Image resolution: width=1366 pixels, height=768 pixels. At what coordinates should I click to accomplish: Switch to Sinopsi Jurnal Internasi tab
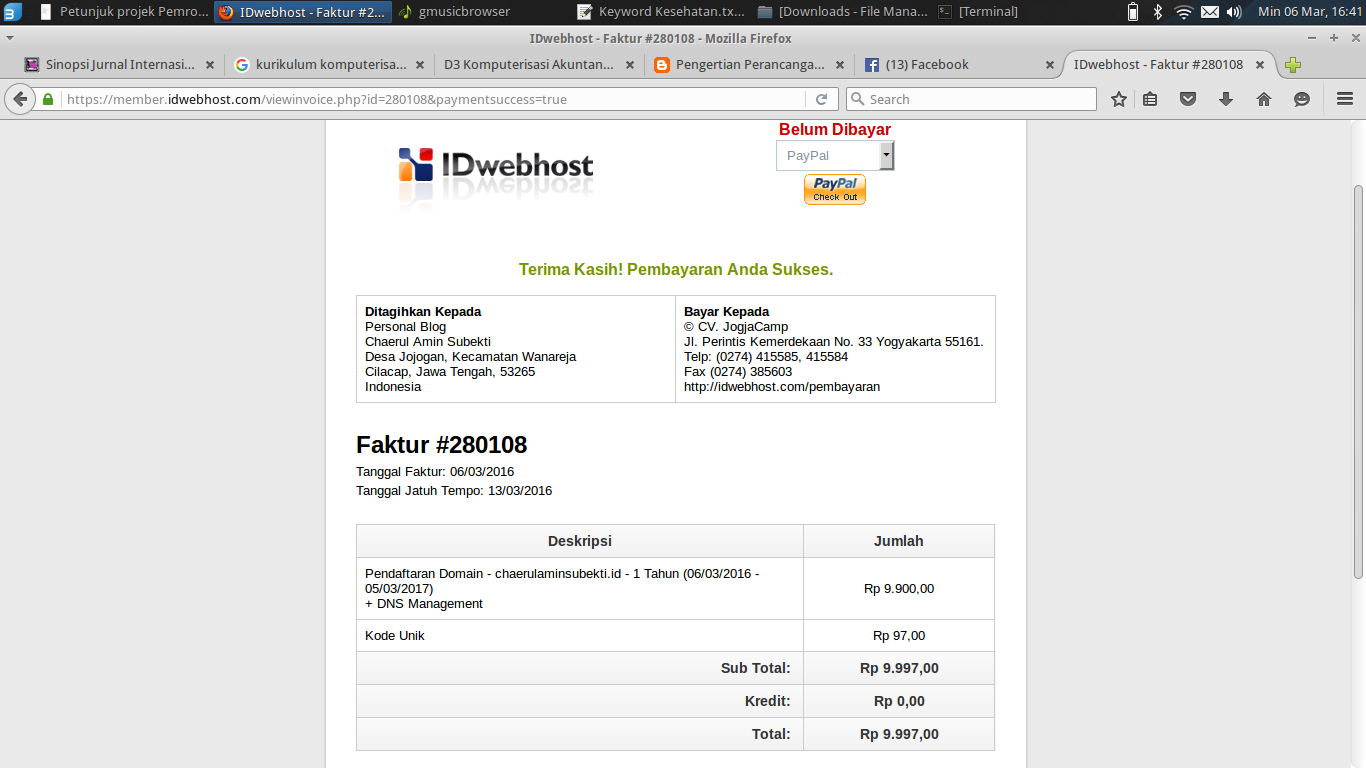[119, 65]
